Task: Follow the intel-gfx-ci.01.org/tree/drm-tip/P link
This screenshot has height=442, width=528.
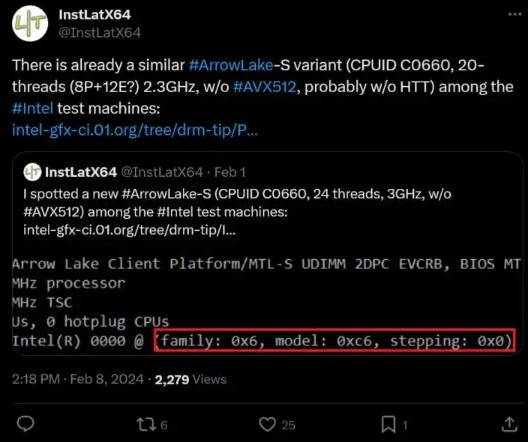Action: (135, 130)
